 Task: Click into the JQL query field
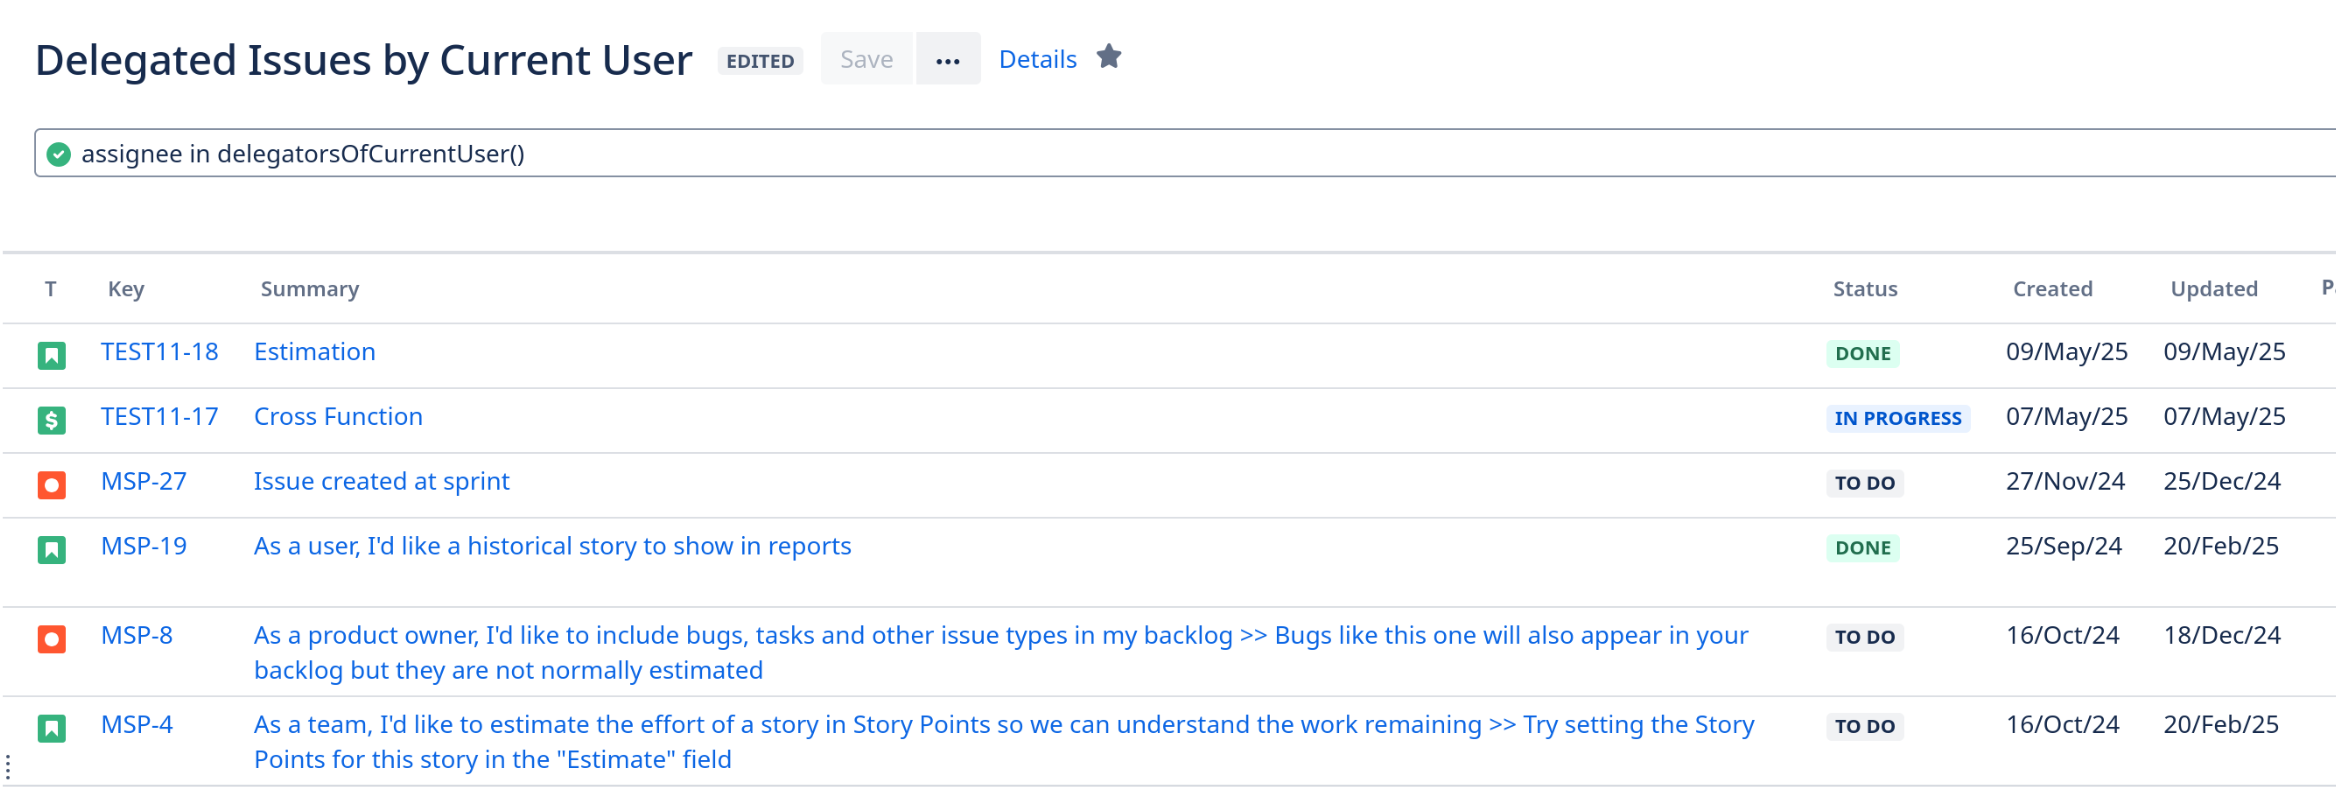point(1200,154)
